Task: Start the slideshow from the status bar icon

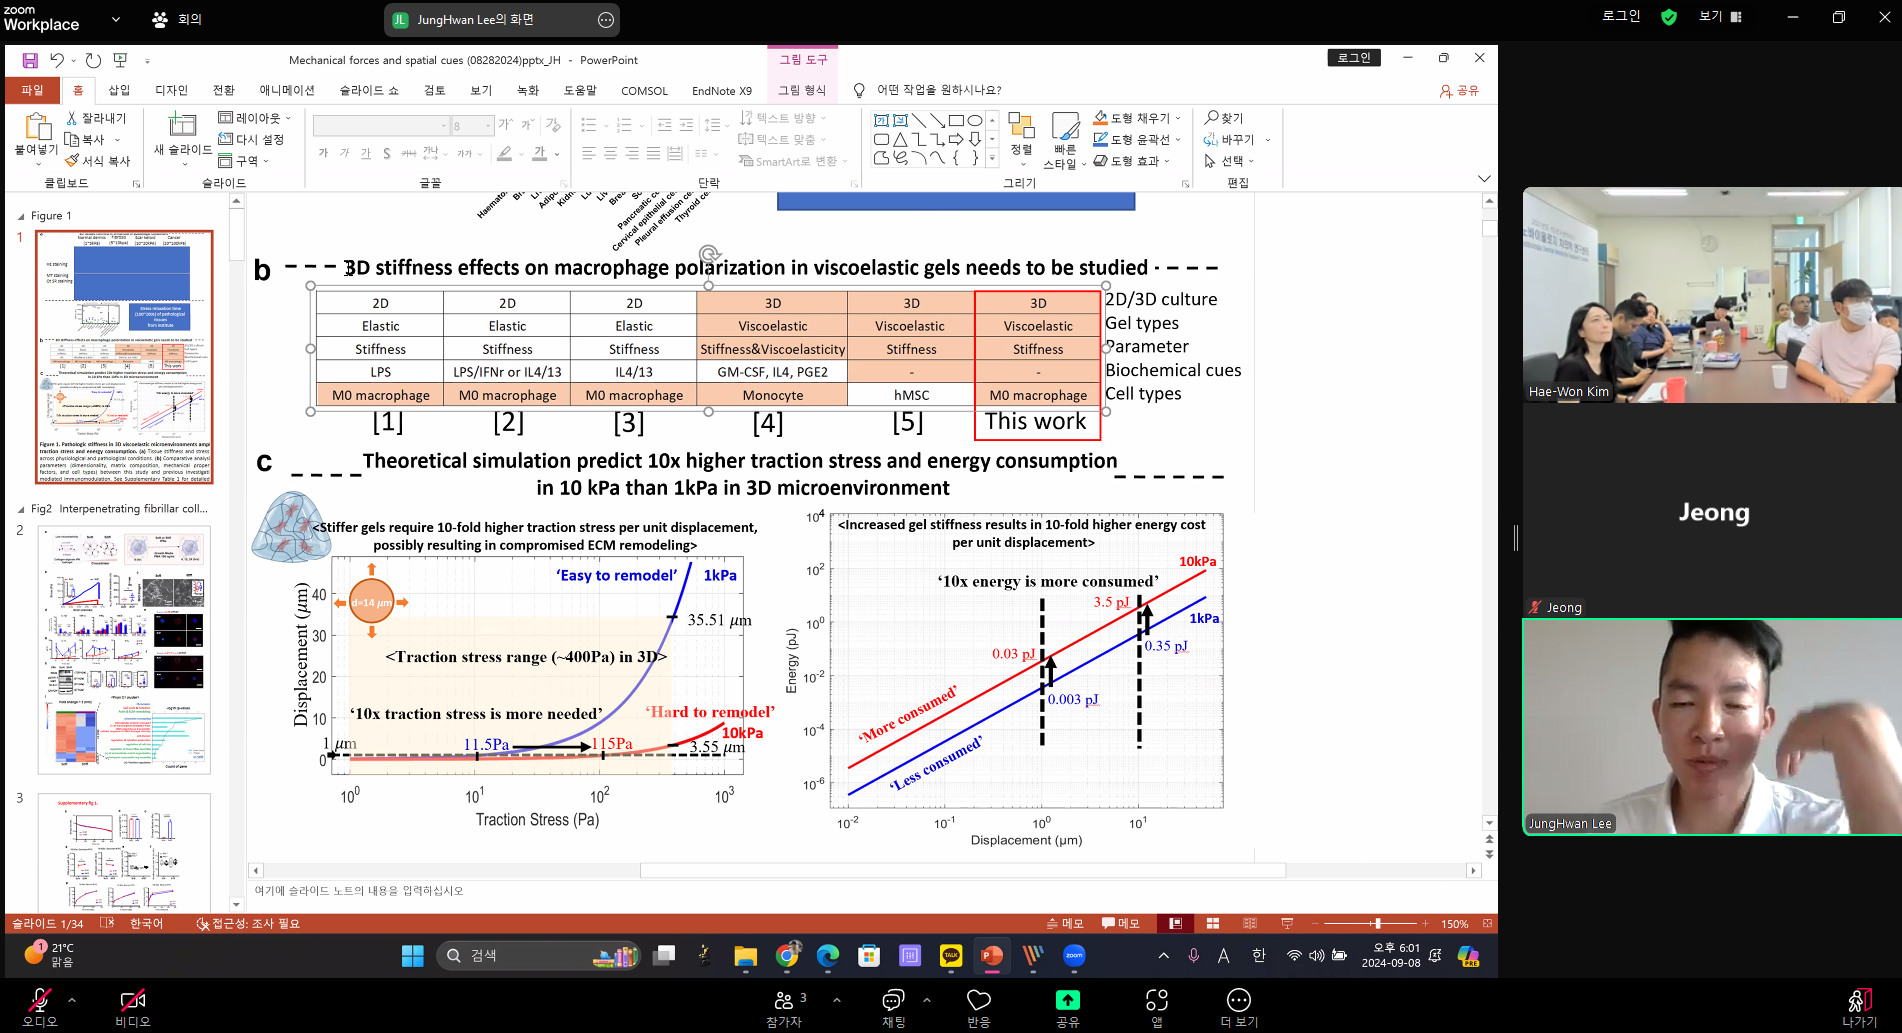Action: (x=1287, y=923)
